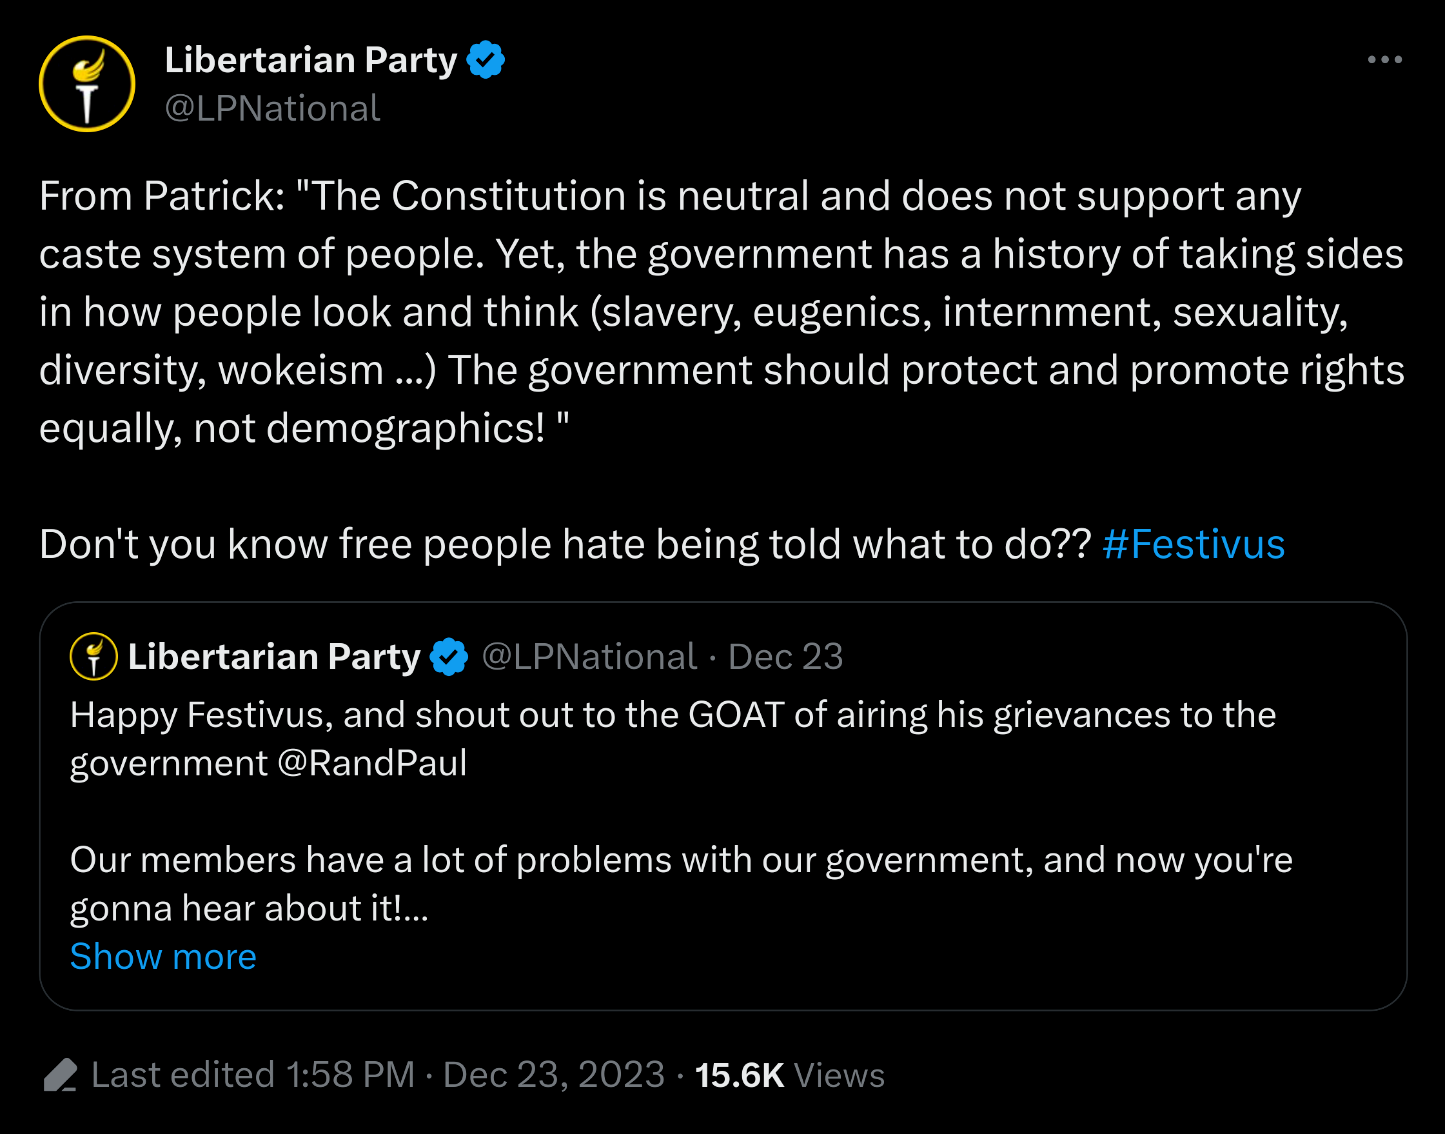Viewport: 1445px width, 1134px height.
Task: Click the pencil edit-history icon
Action: point(61,1076)
